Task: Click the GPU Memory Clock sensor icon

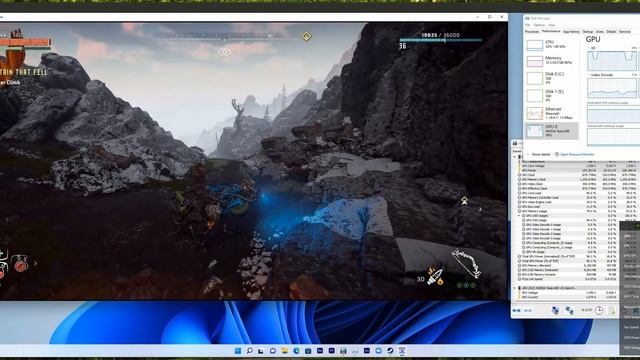Action: pyautogui.click(x=519, y=179)
